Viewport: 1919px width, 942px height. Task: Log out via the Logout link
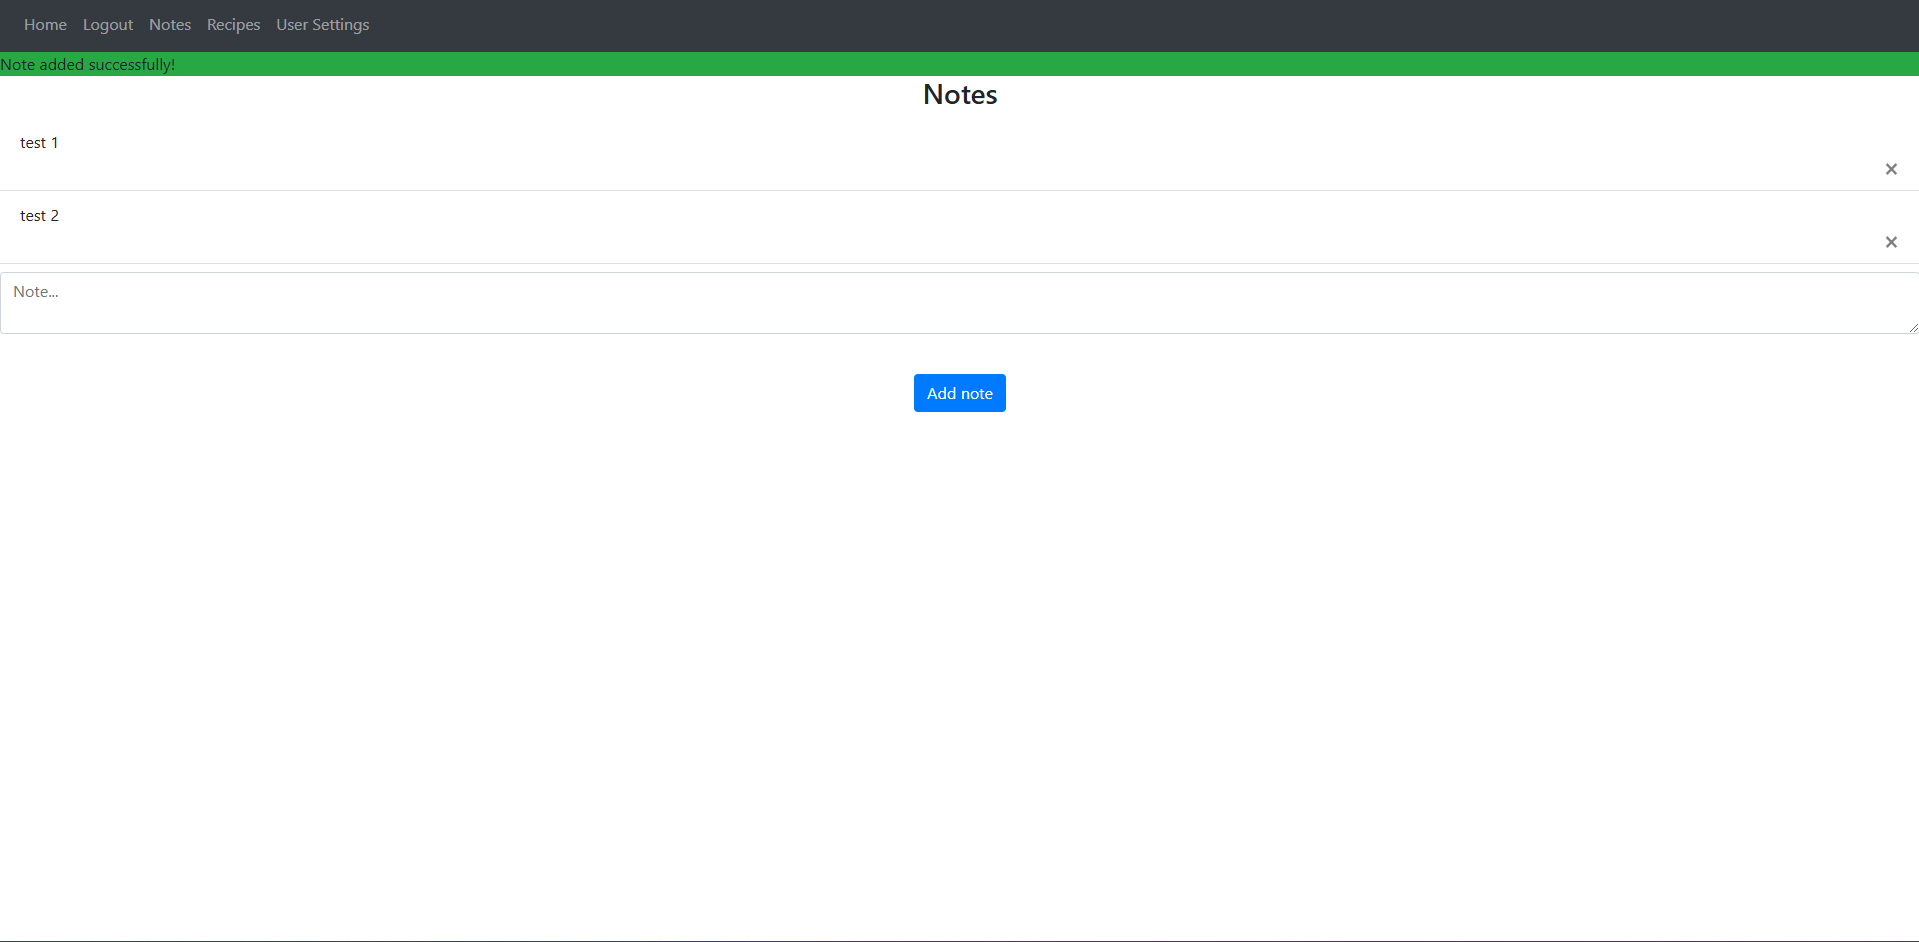(108, 25)
